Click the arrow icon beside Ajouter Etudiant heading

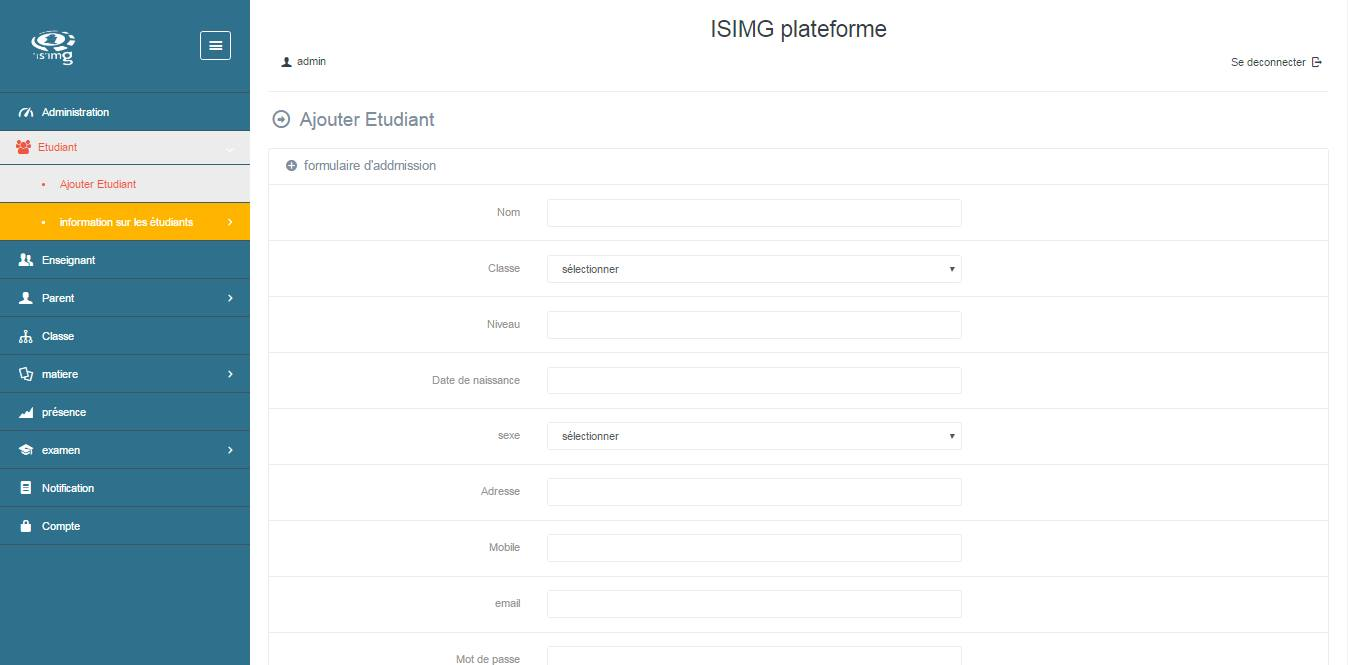(x=281, y=119)
